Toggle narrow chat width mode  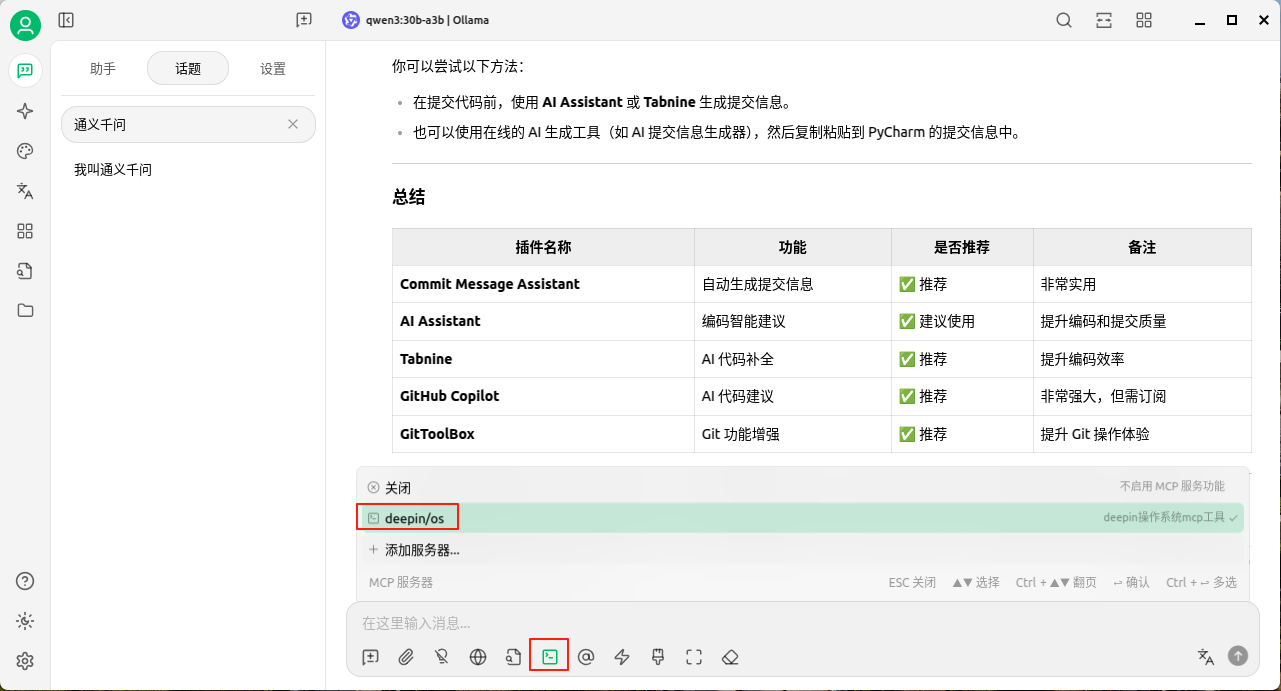(x=1104, y=20)
